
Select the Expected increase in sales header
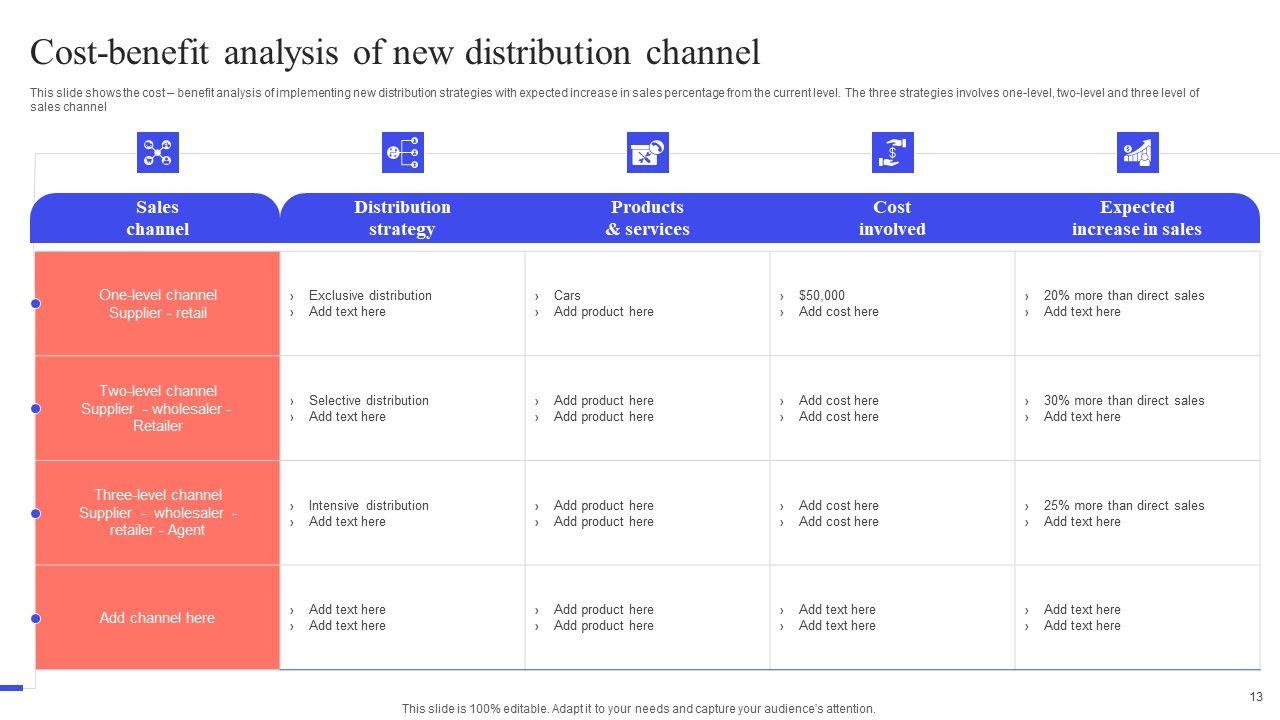1137,218
